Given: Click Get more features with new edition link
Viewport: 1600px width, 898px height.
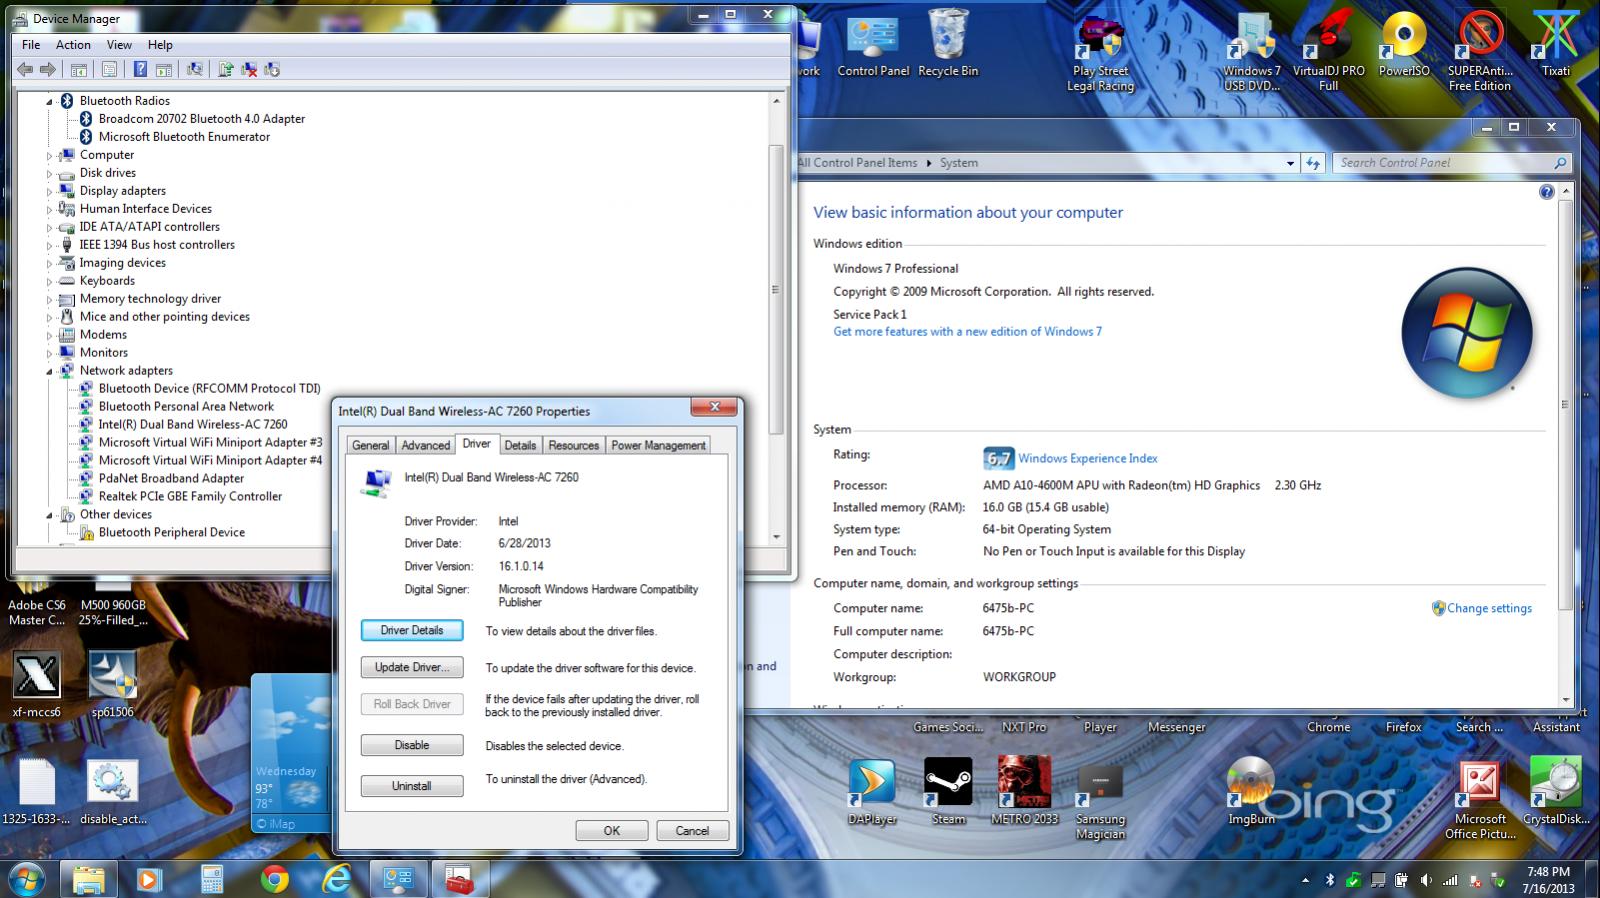Looking at the screenshot, I should point(967,331).
